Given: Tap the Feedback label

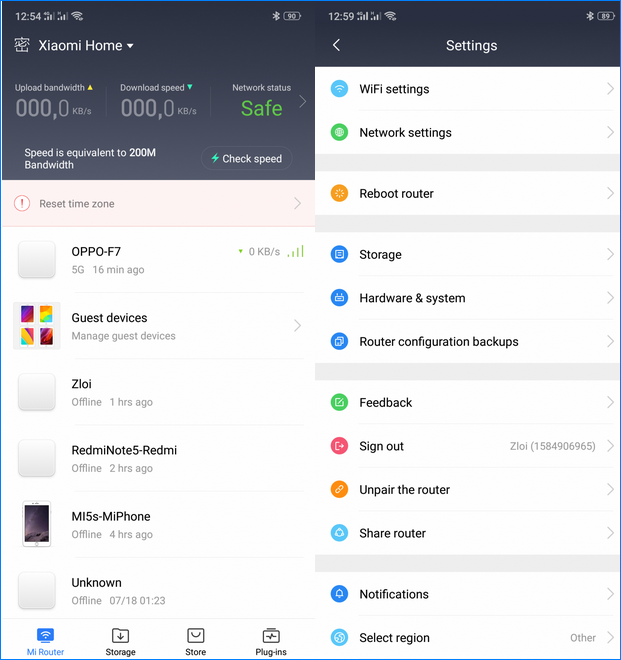Looking at the screenshot, I should tap(385, 402).
